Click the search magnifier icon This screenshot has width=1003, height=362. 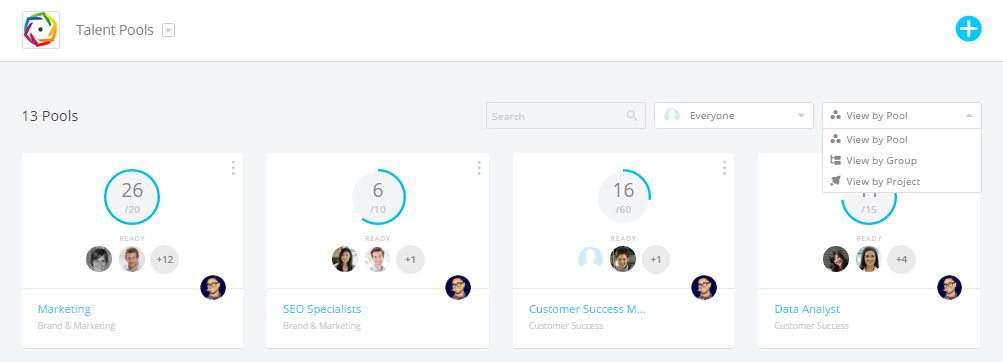(x=631, y=116)
